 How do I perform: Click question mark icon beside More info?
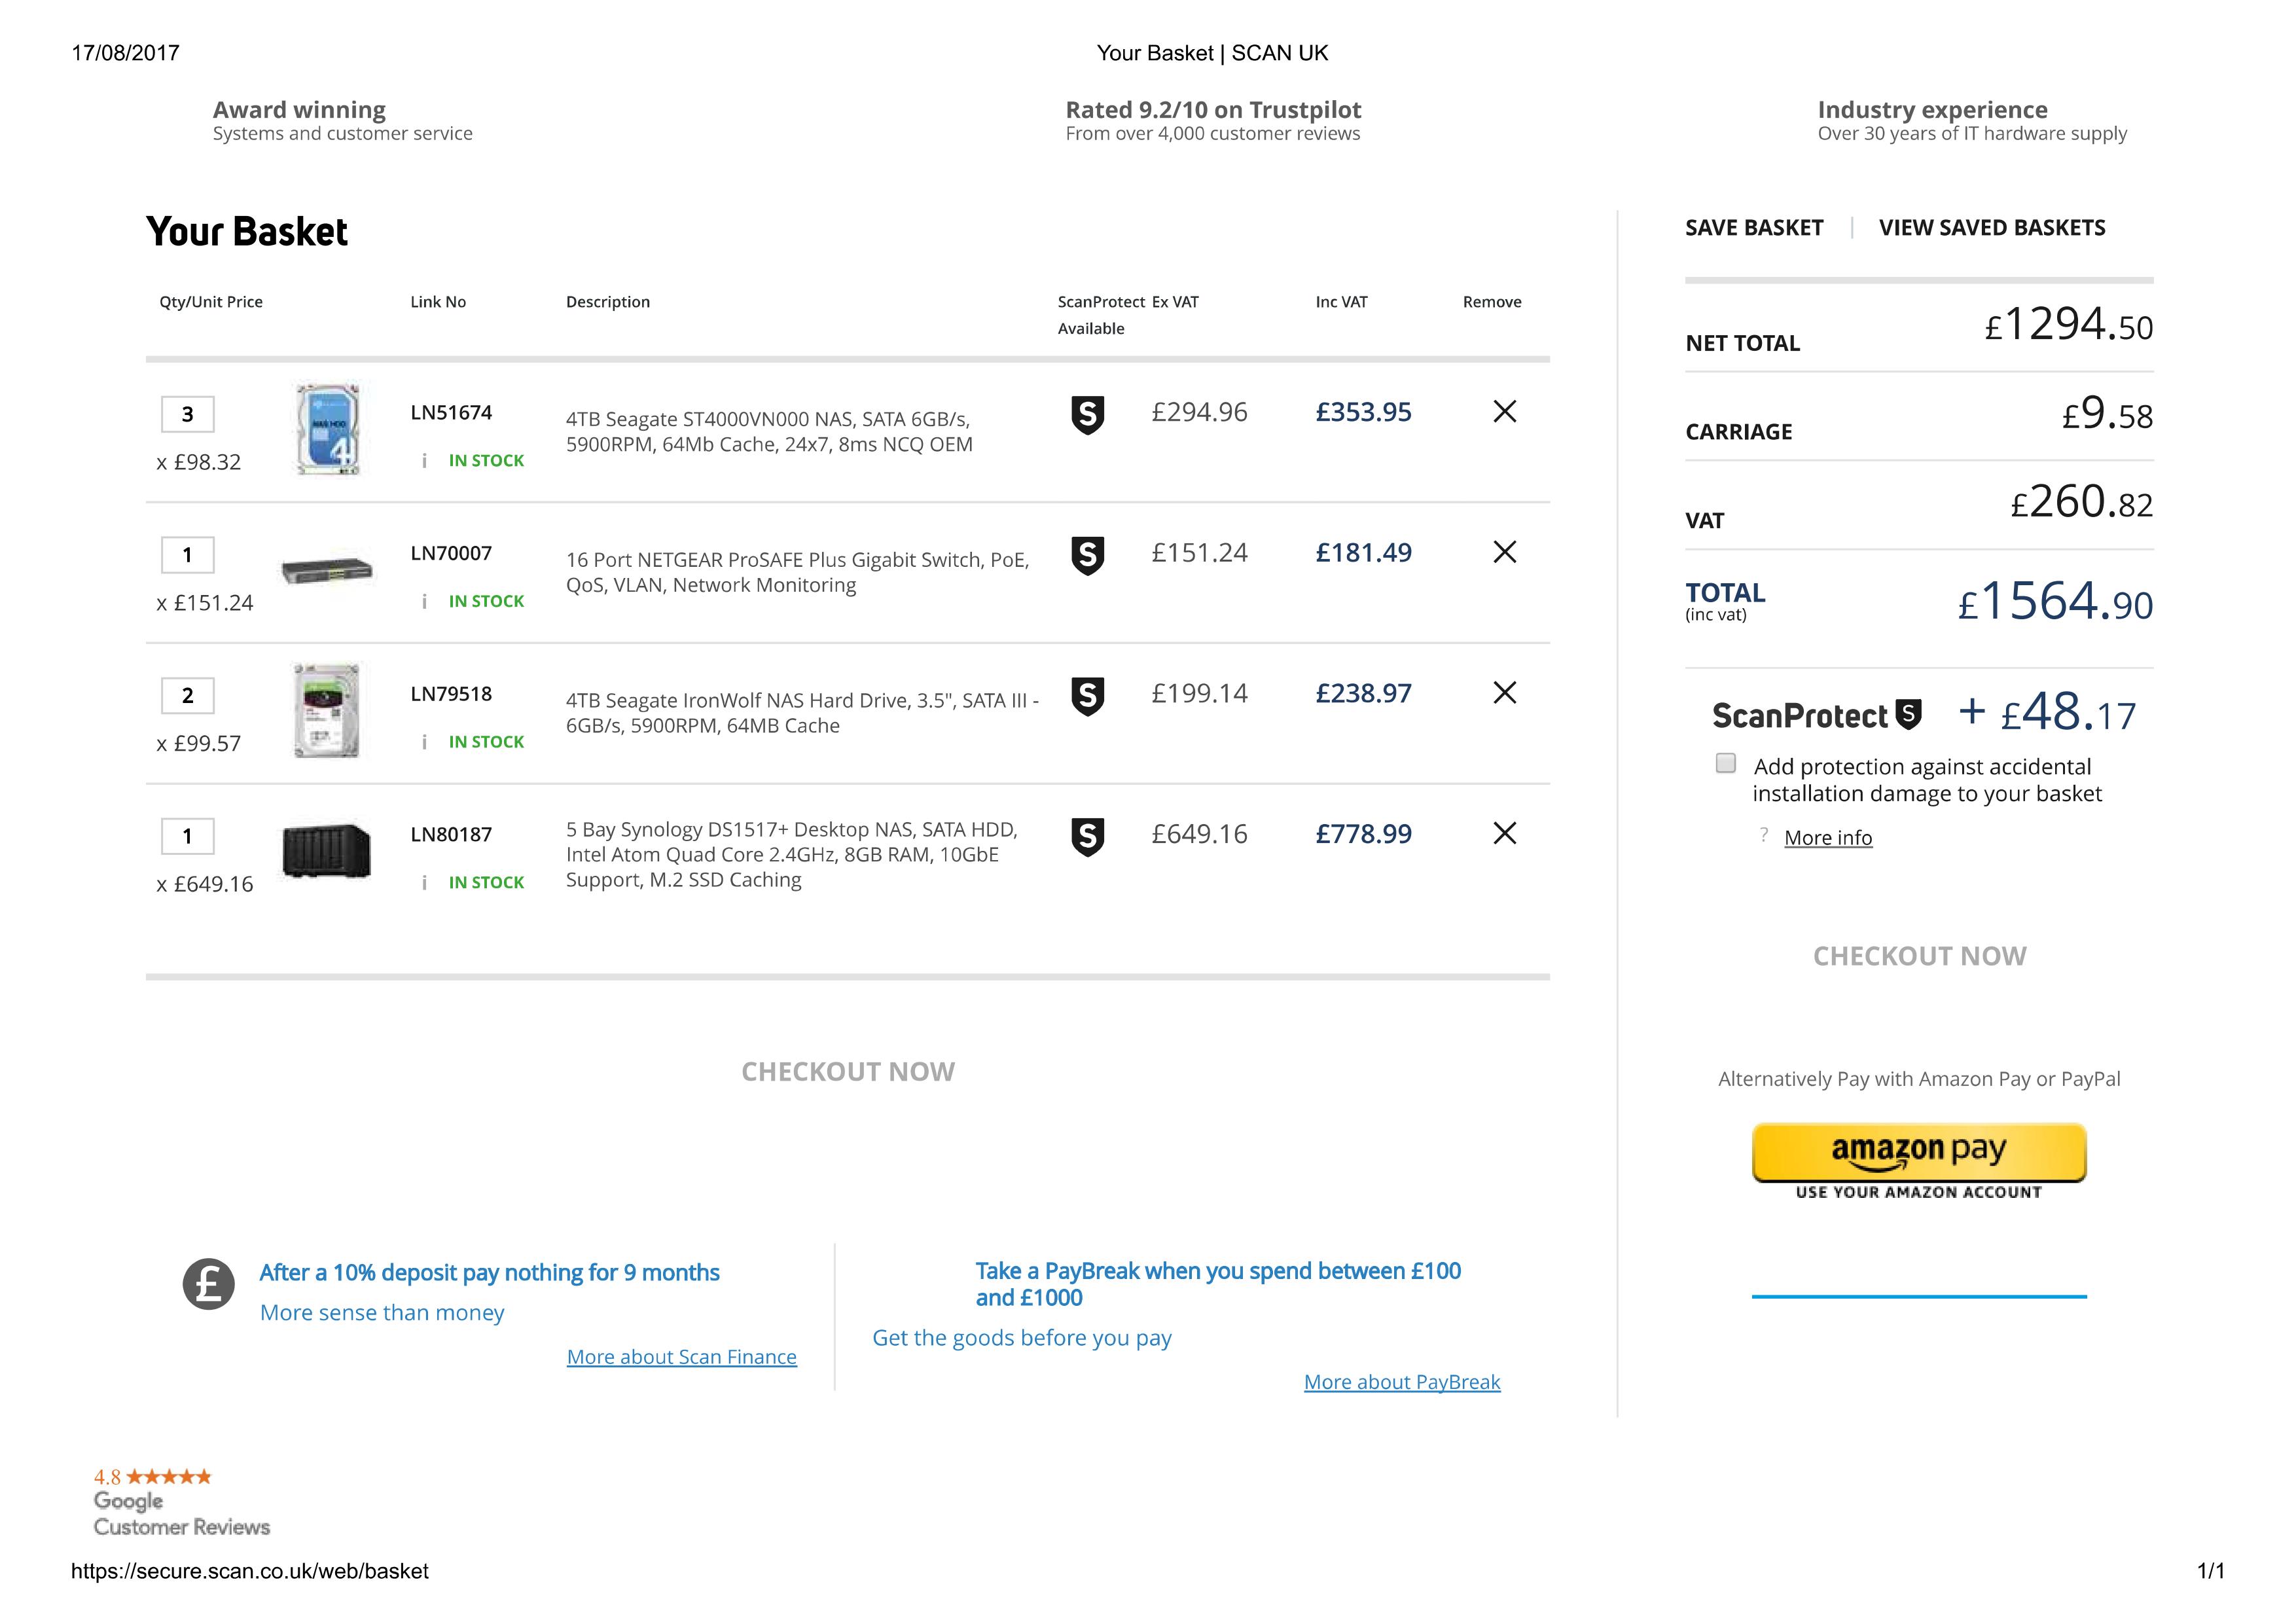(x=1764, y=835)
